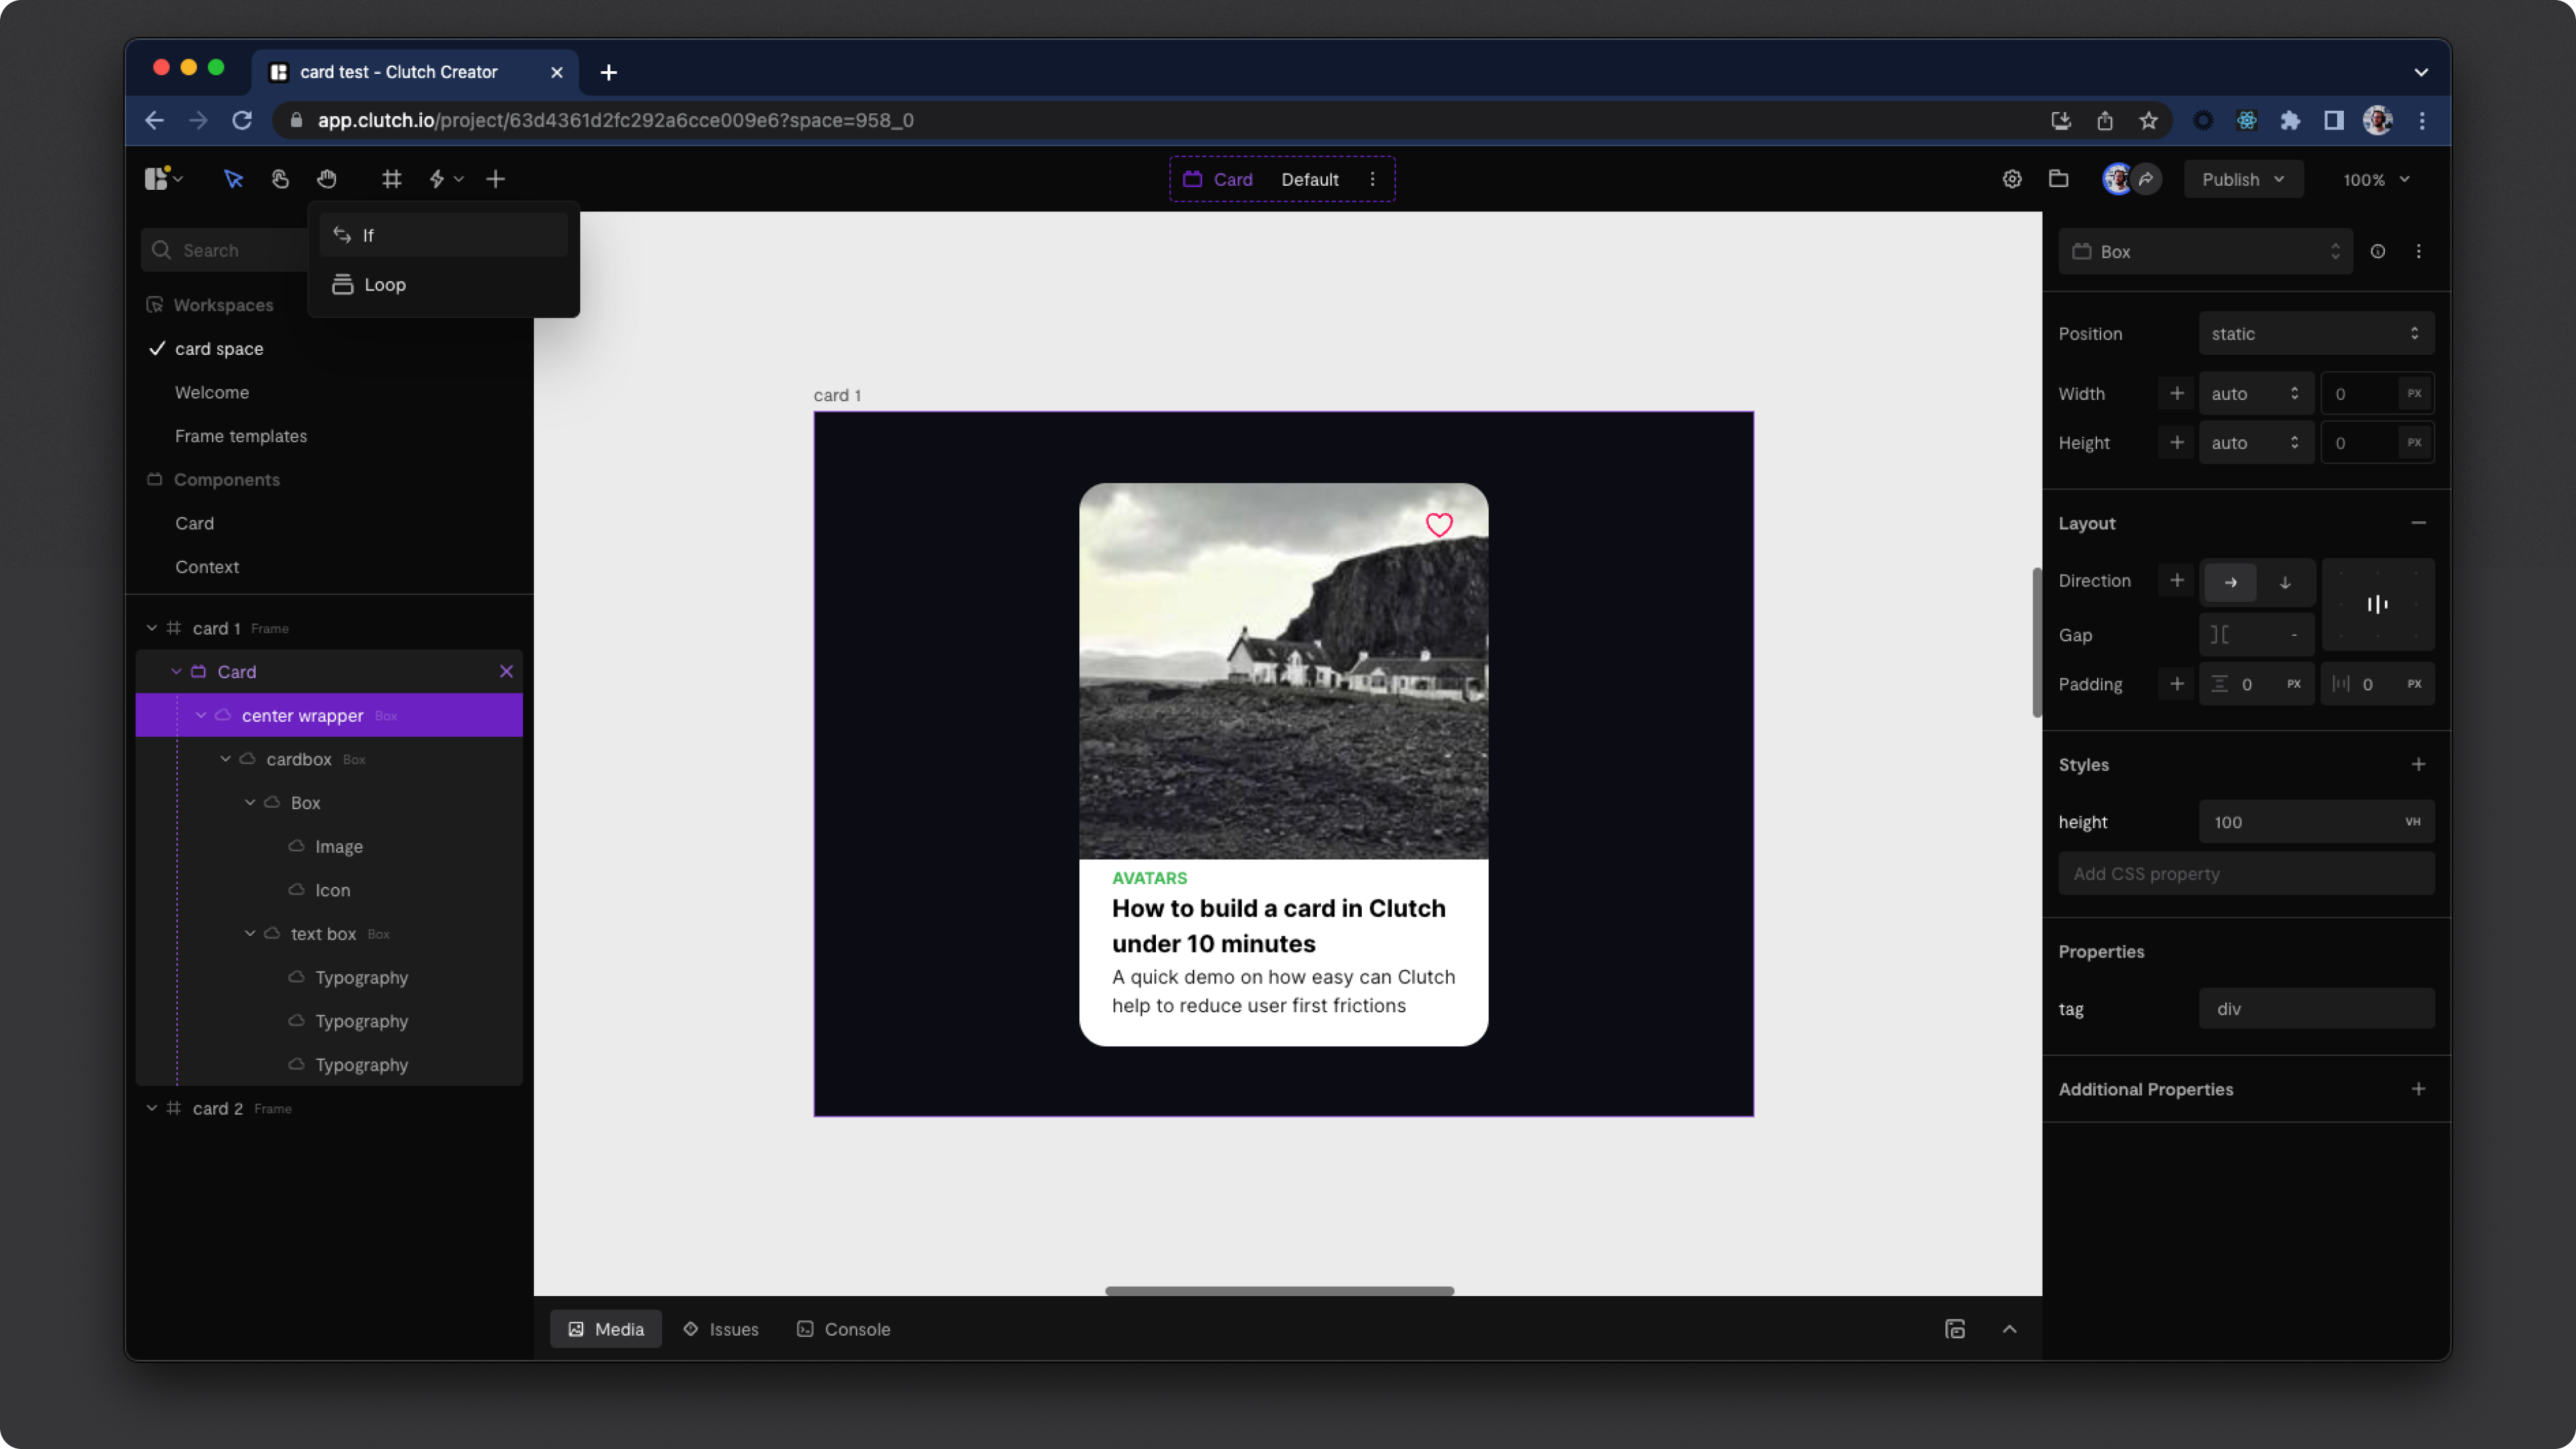
Task: Open Frame templates in sidebar
Action: point(241,436)
